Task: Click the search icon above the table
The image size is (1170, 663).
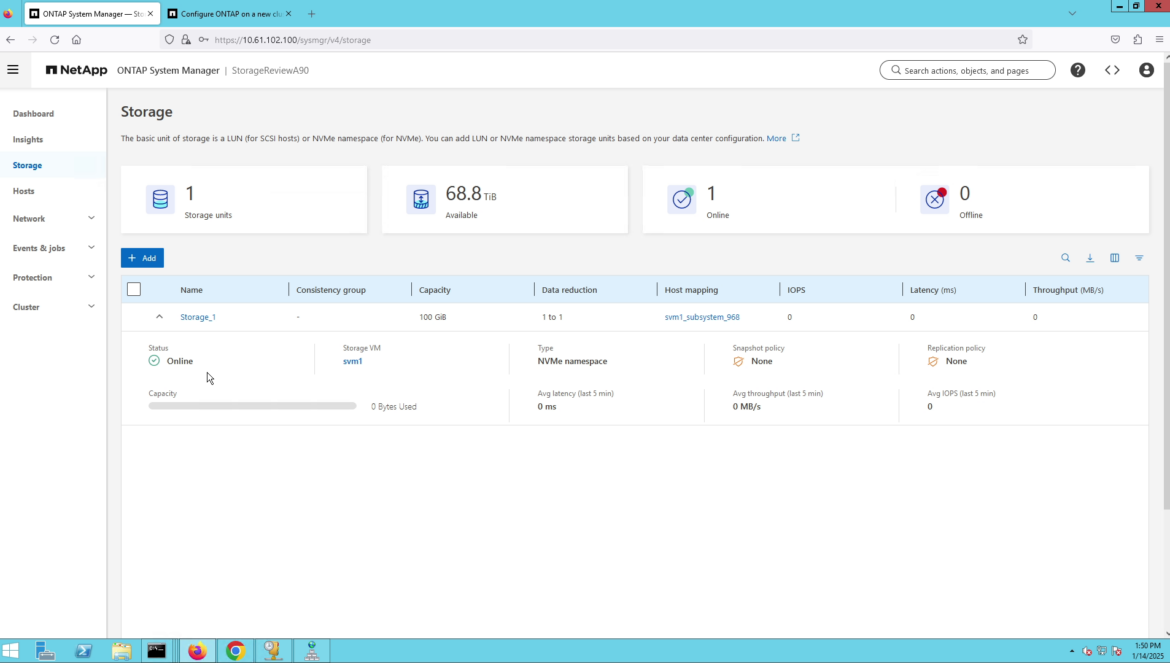Action: (x=1066, y=258)
